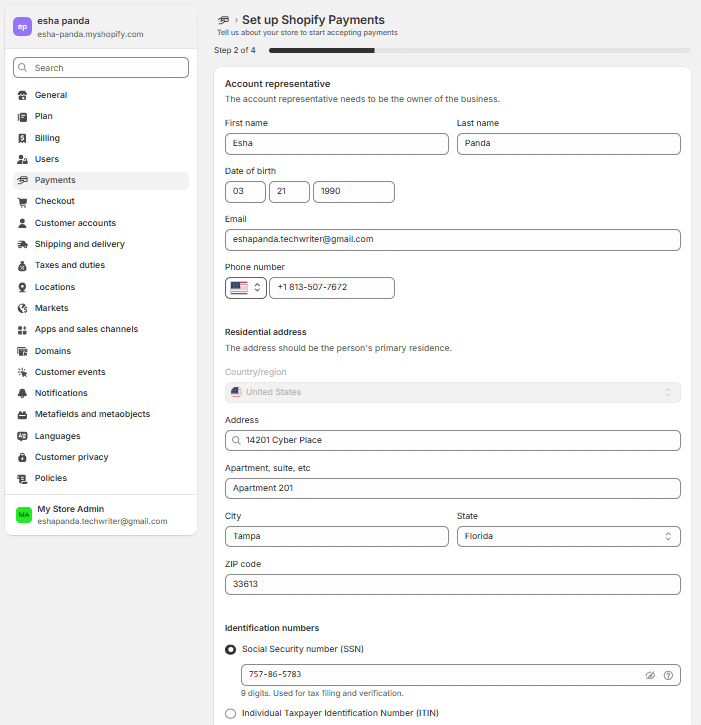Click the search magnifier in Address field
Viewport: 701px width, 725px height.
pyautogui.click(x=236, y=441)
